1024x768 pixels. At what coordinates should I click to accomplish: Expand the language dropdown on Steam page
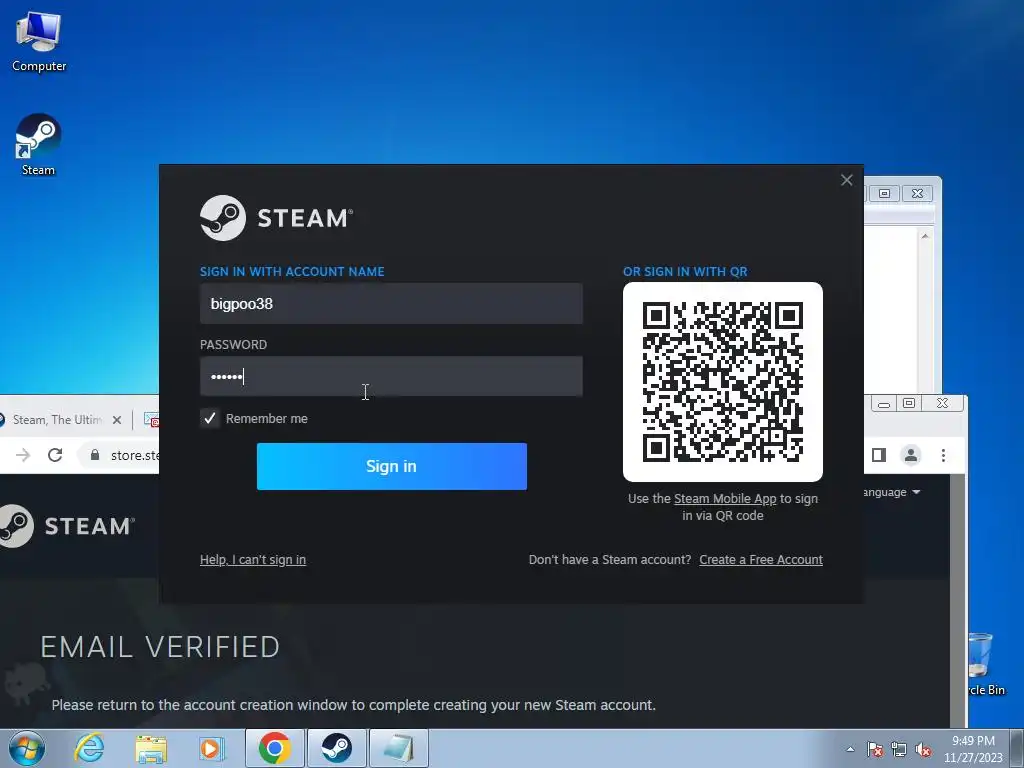click(891, 492)
